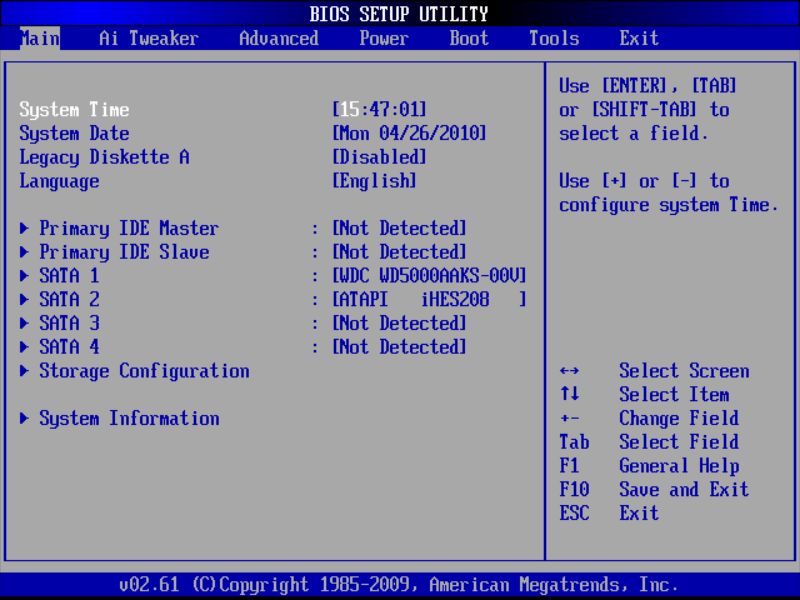
Task: Click the System Information submenu triangle
Action: (x=24, y=418)
